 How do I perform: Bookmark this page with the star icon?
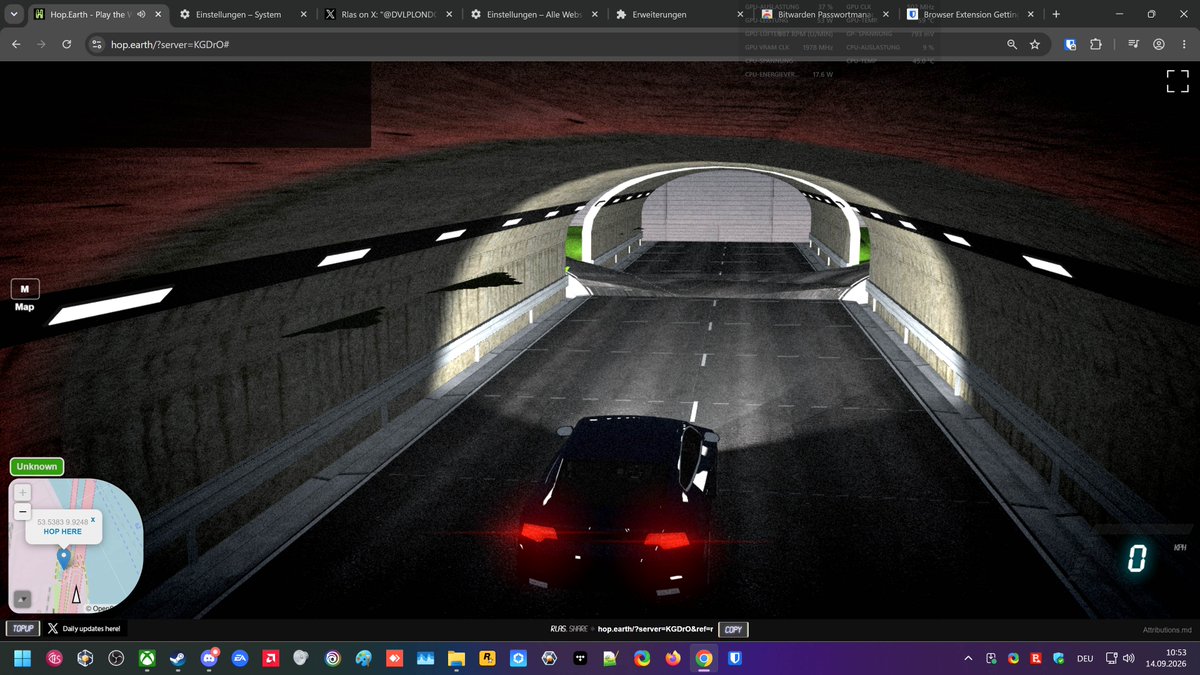click(1035, 45)
